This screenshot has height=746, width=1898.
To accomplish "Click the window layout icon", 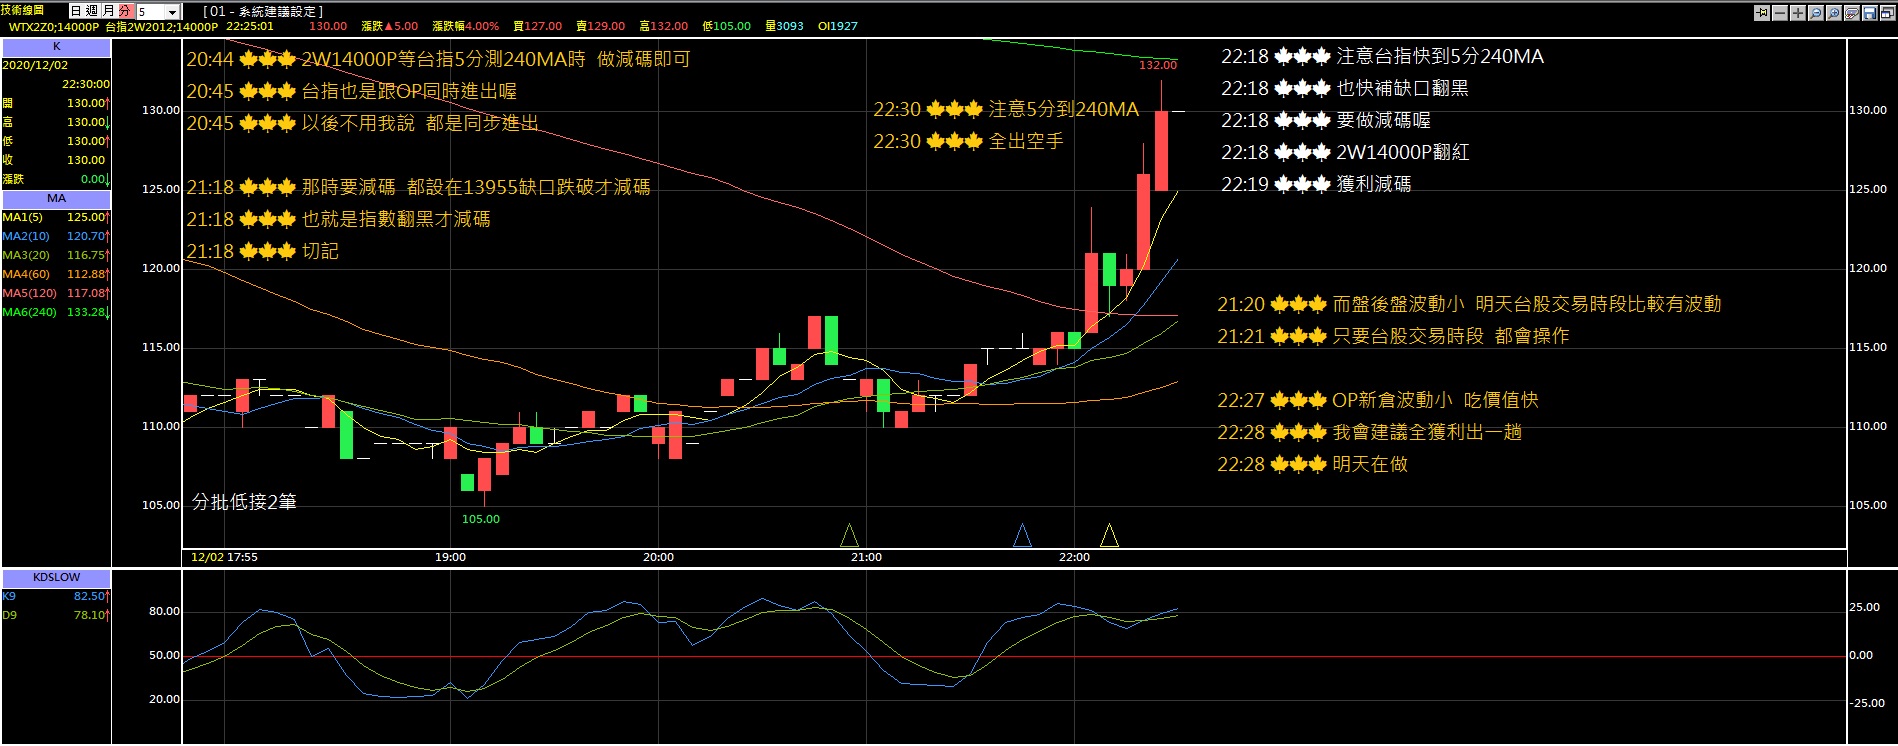I will (1888, 13).
